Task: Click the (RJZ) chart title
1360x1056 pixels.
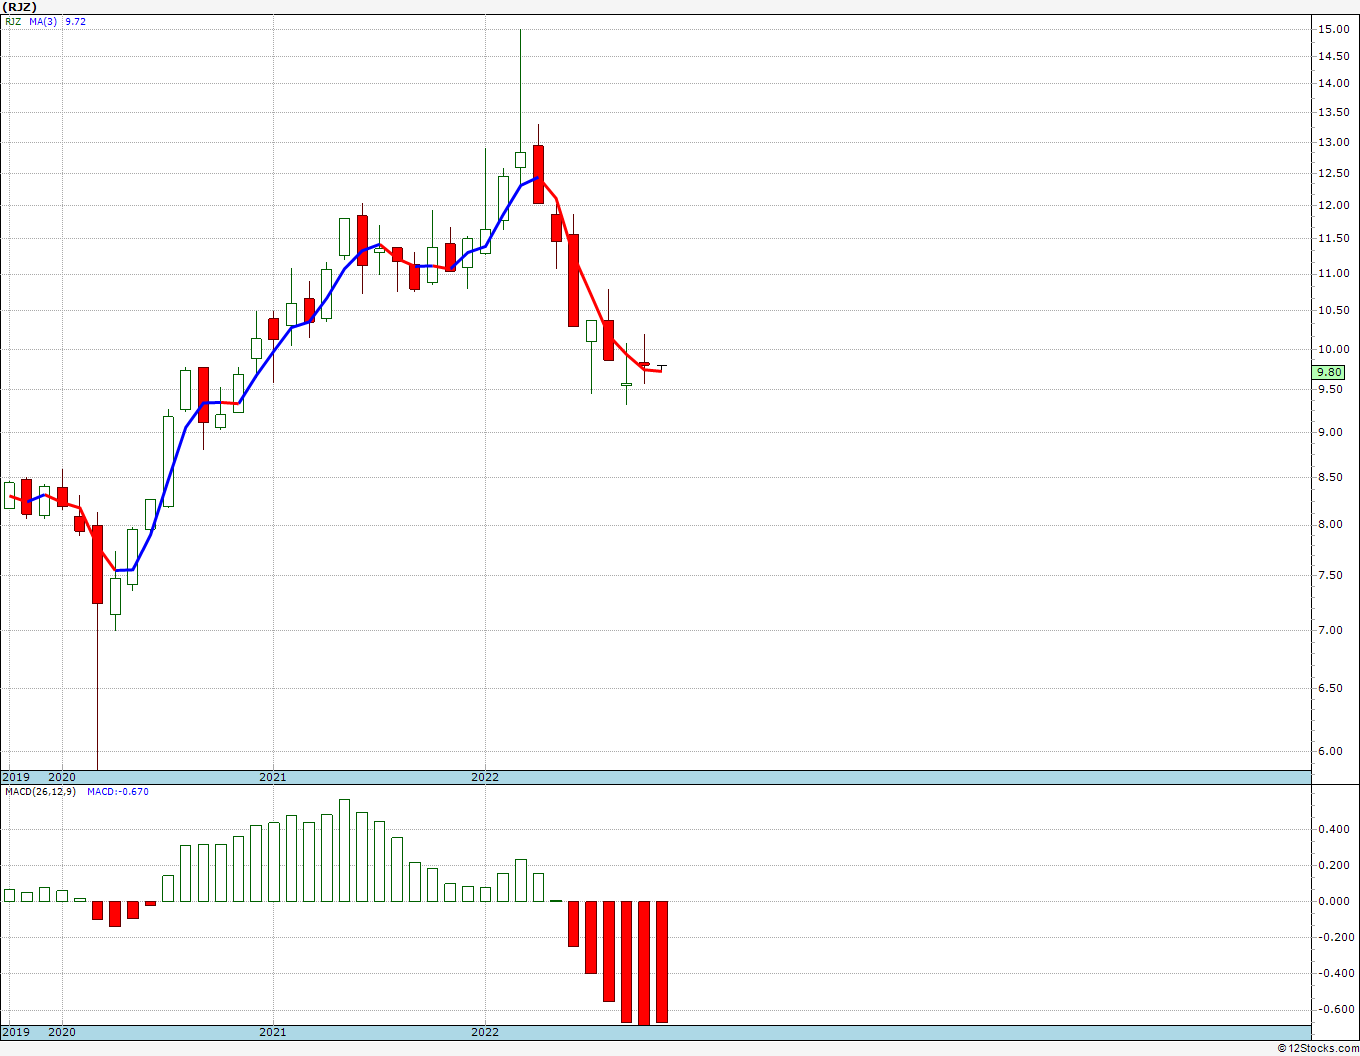Action: [18, 6]
